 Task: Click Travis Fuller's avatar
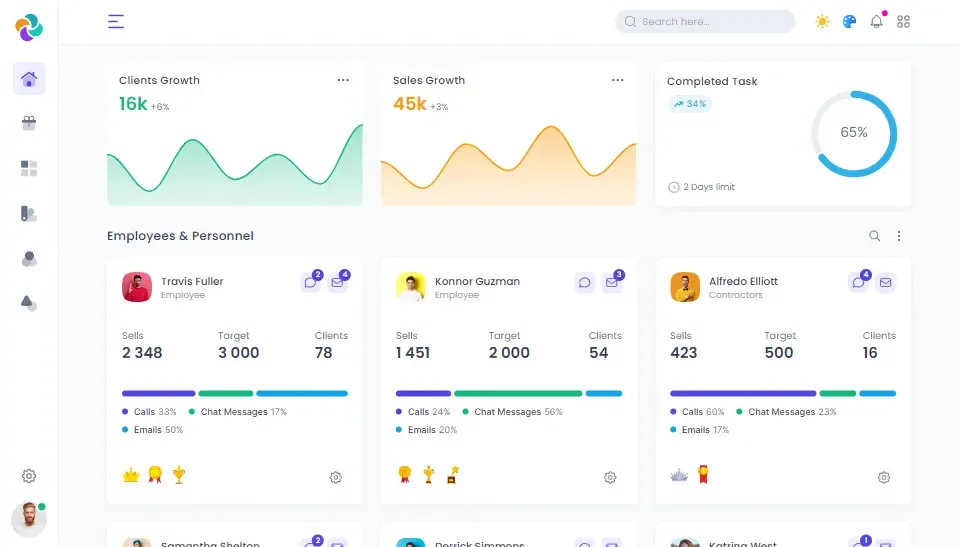137,287
